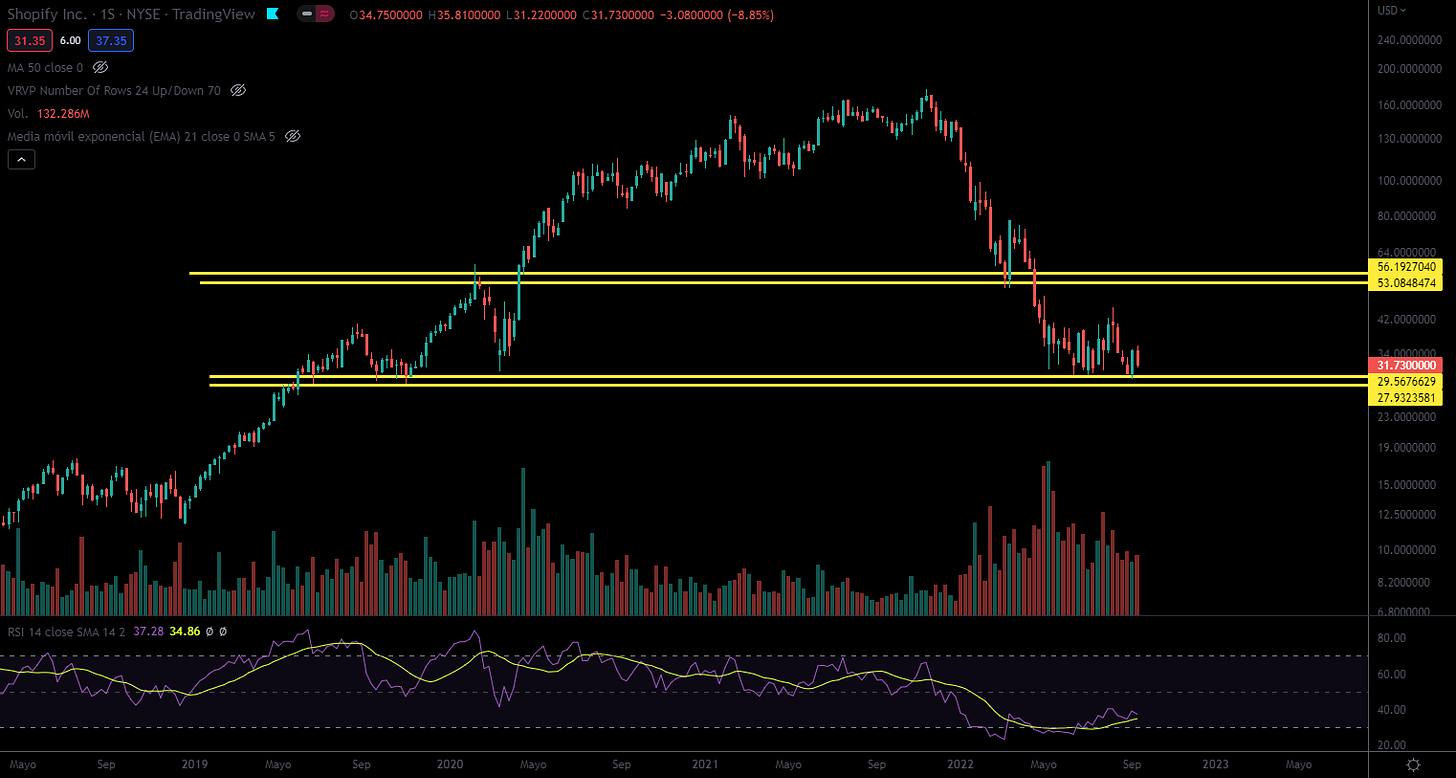
Task: Select the Vol. 132.286M legend label
Action: tap(46, 112)
